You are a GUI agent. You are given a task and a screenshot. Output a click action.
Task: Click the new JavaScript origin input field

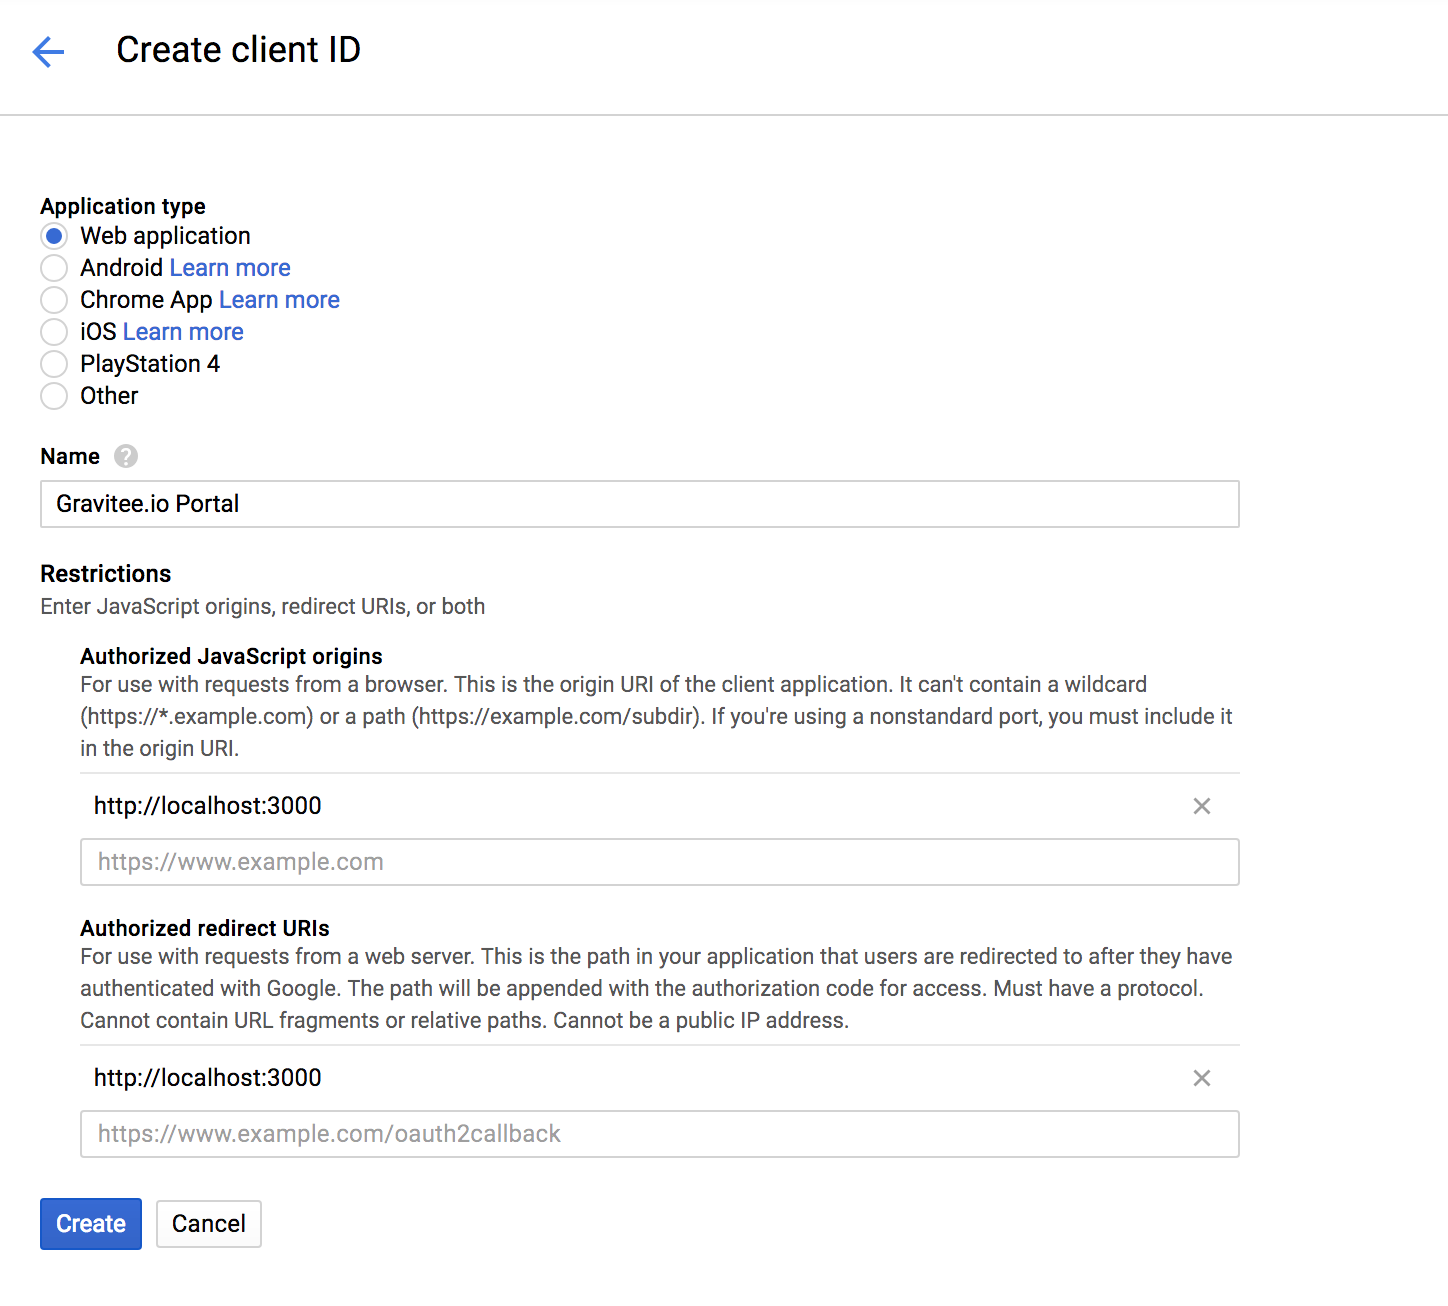[660, 862]
